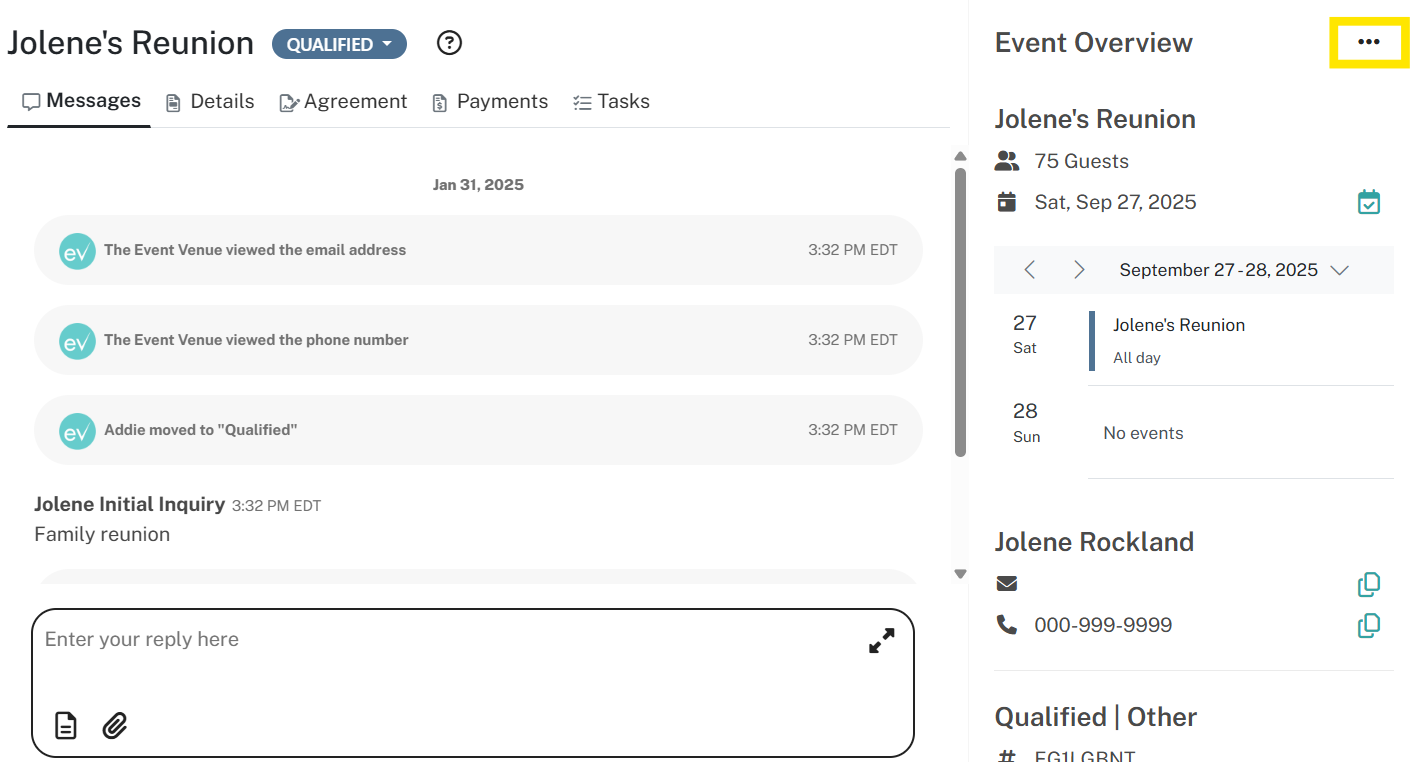Click the message scrollbar up arrow
The height and width of the screenshot is (762, 1411).
pyautogui.click(x=960, y=156)
